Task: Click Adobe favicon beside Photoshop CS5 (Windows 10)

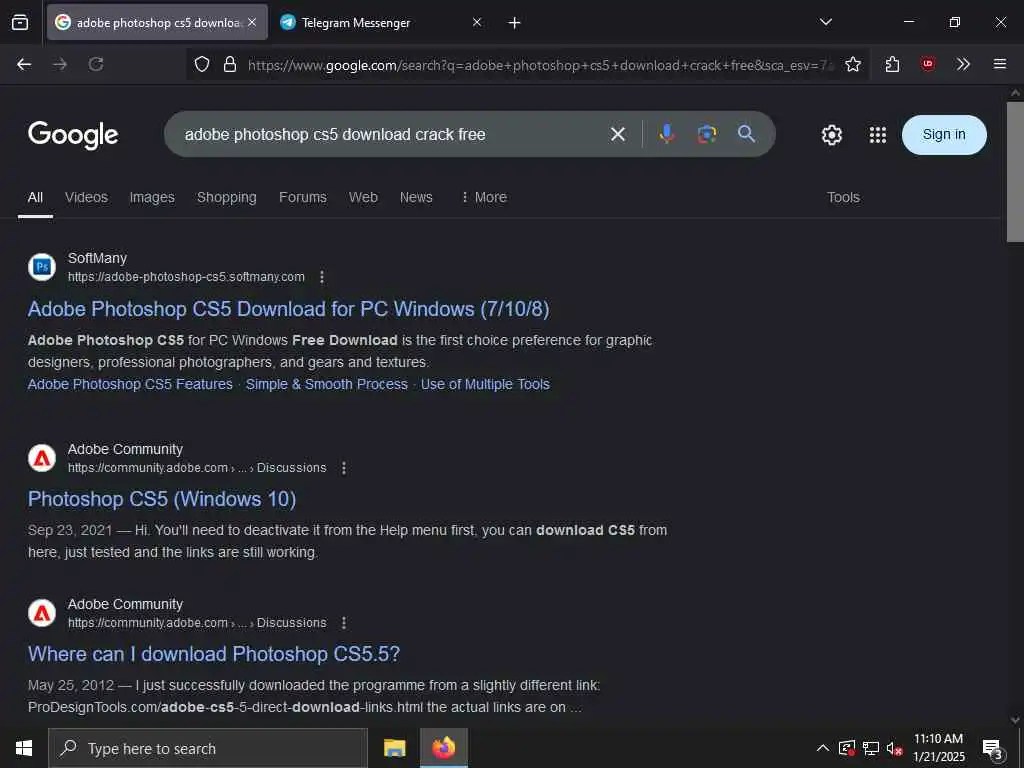Action: tap(42, 458)
